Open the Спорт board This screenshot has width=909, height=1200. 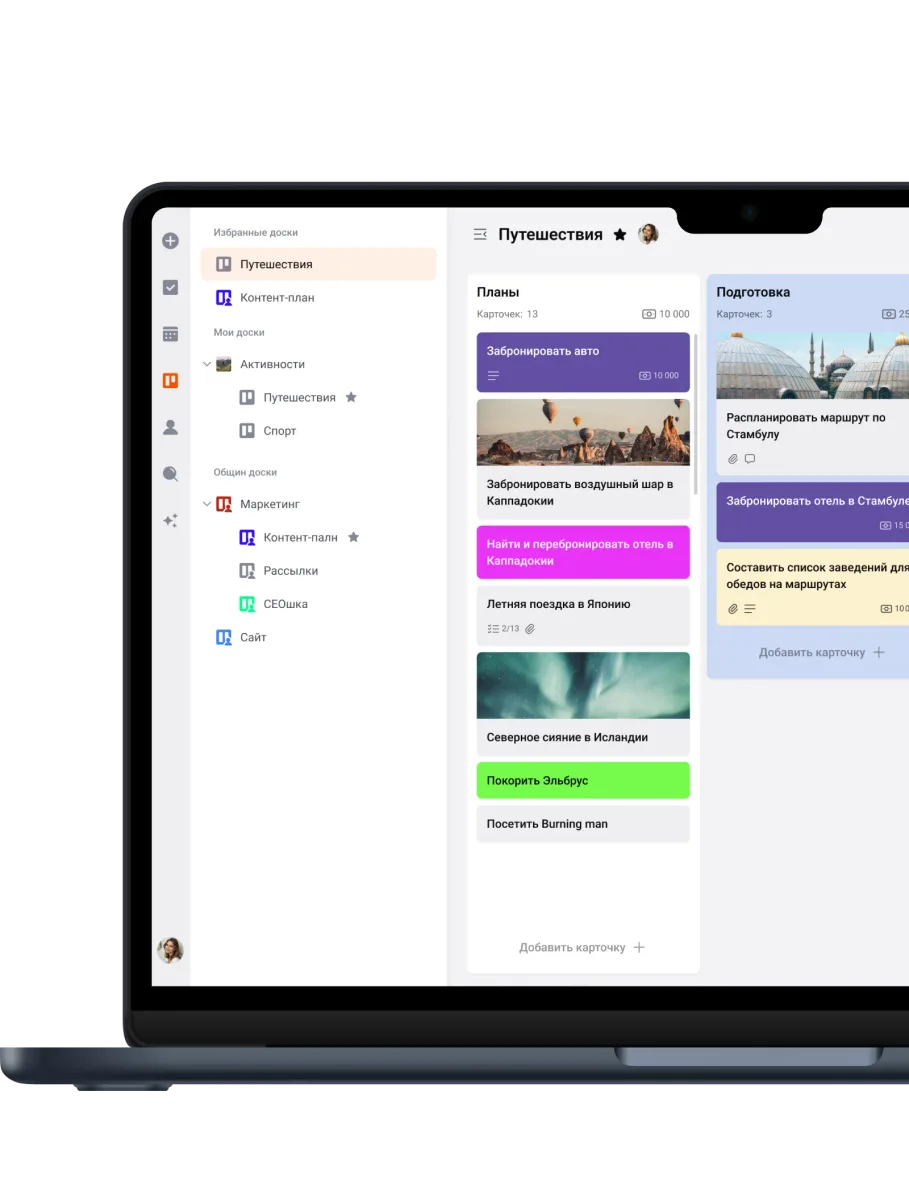click(x=279, y=431)
